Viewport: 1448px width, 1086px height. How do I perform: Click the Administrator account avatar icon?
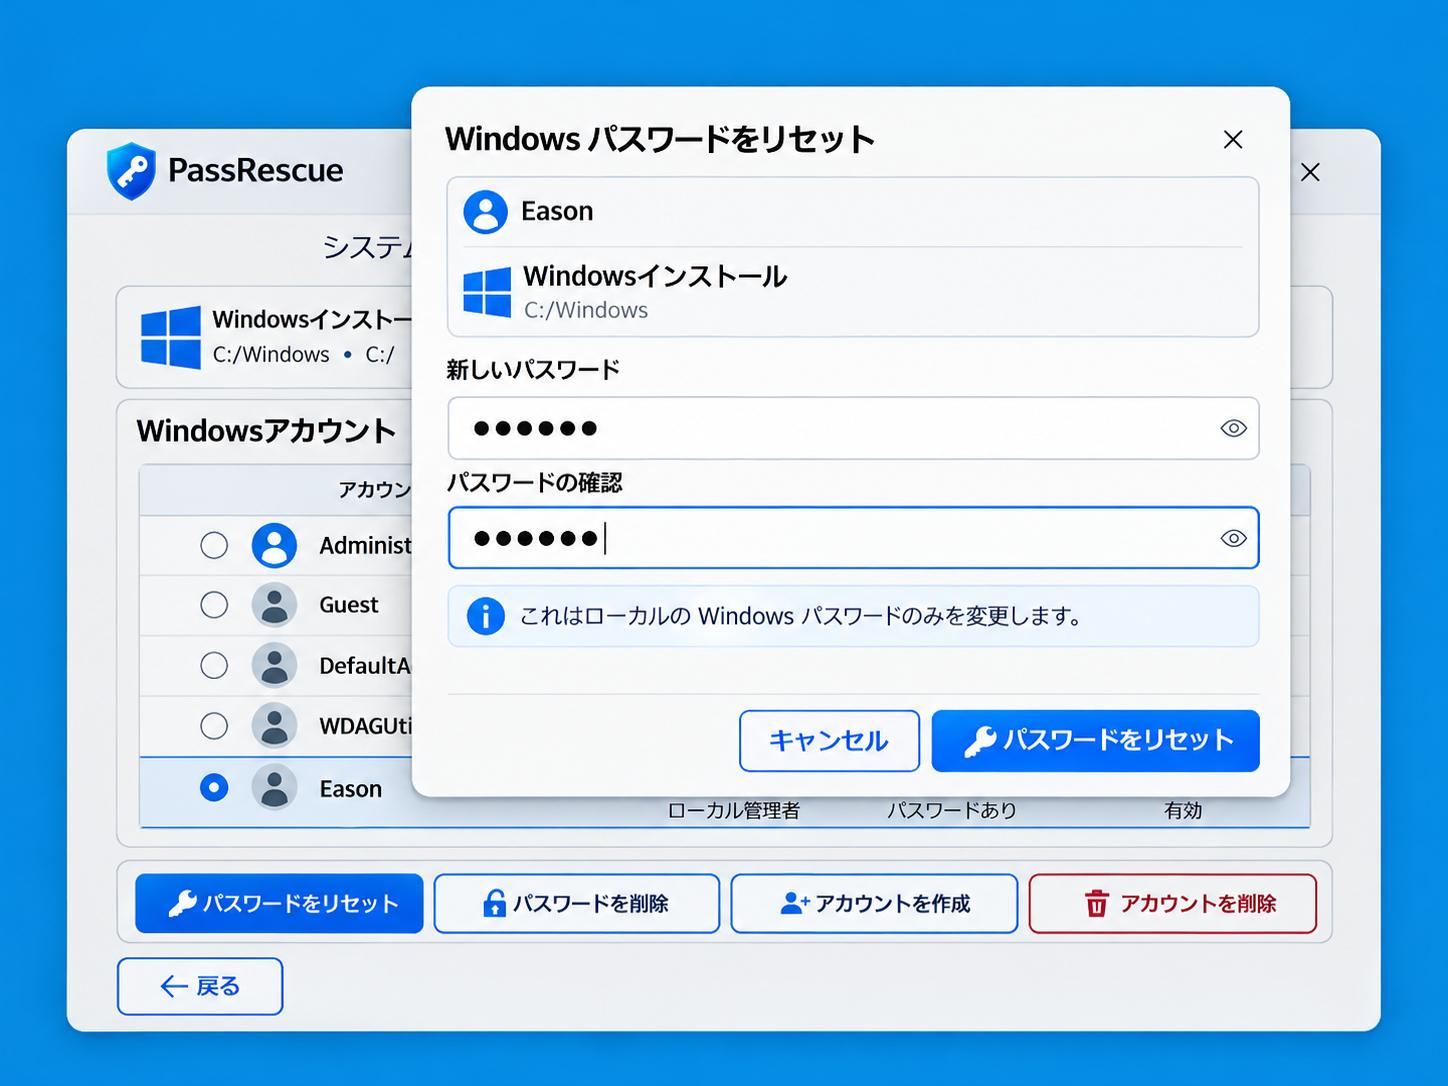[x=274, y=545]
